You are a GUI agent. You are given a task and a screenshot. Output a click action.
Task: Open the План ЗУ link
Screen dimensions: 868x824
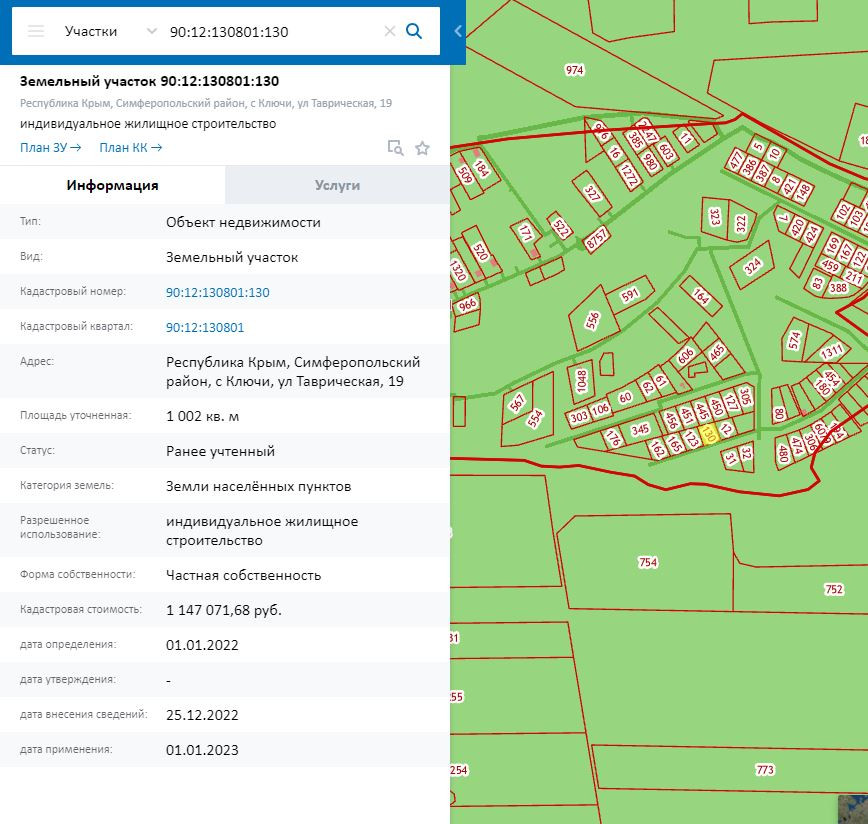click(x=50, y=147)
